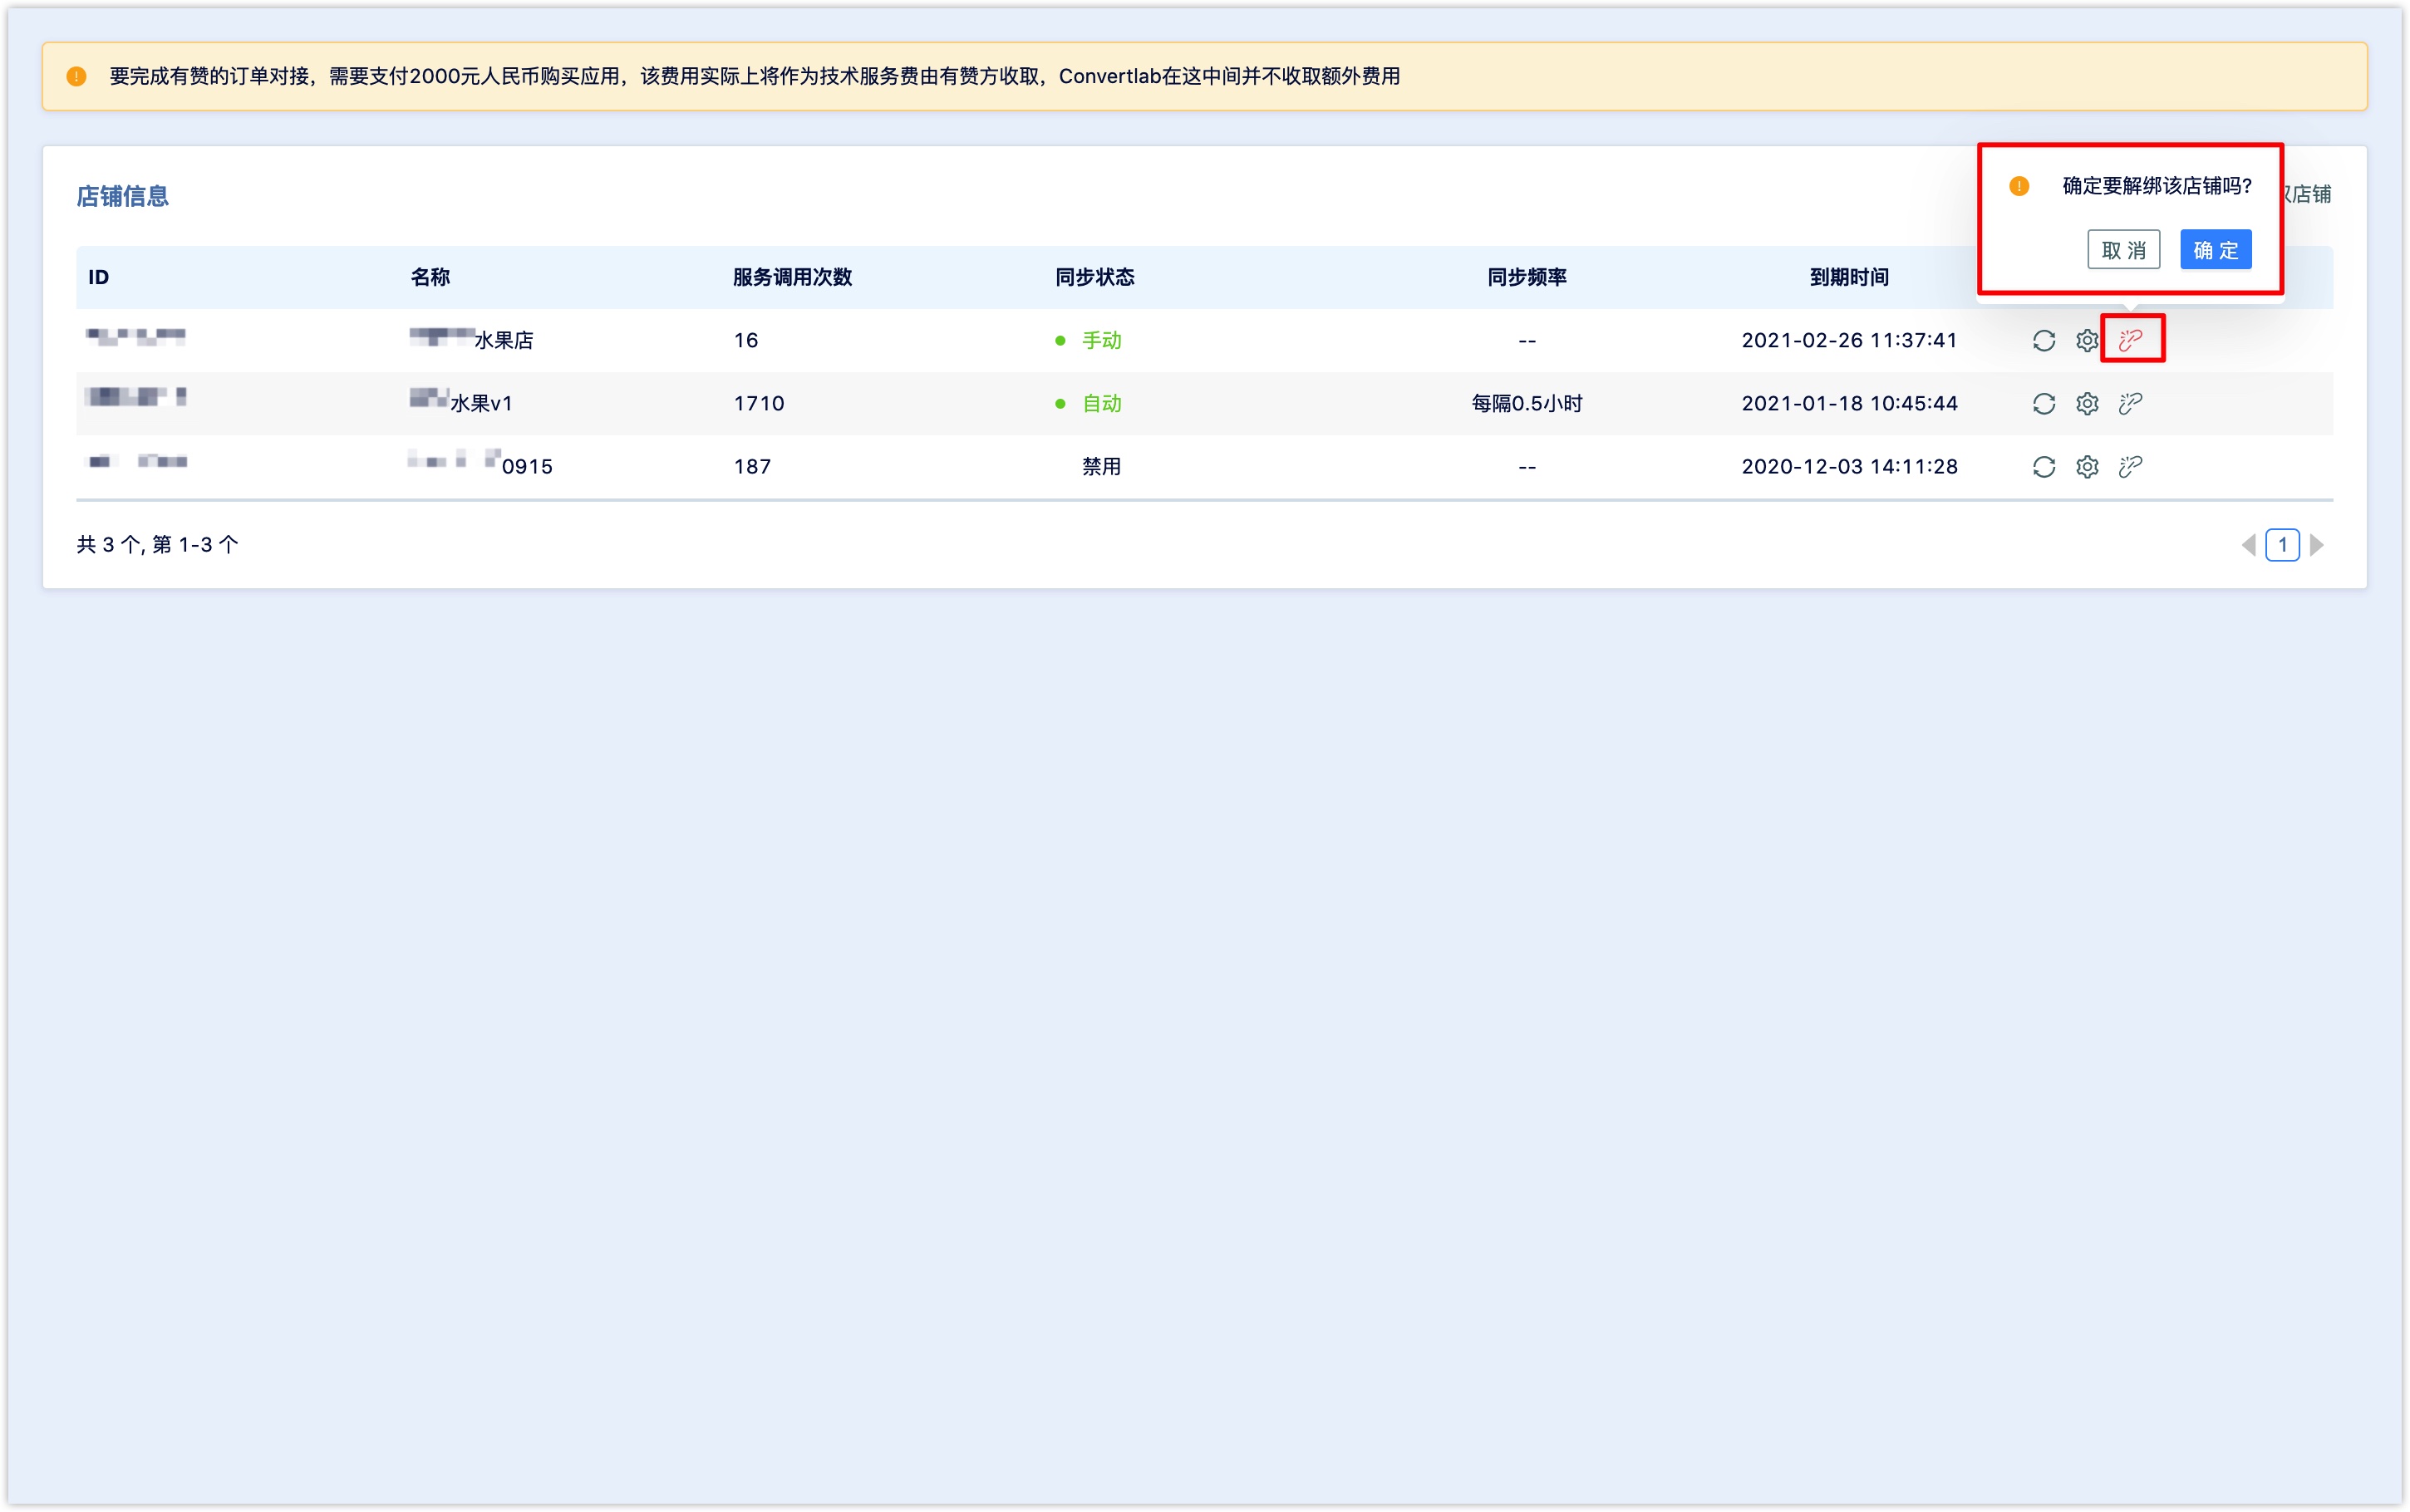Click 自动 sync status text

coord(1101,404)
